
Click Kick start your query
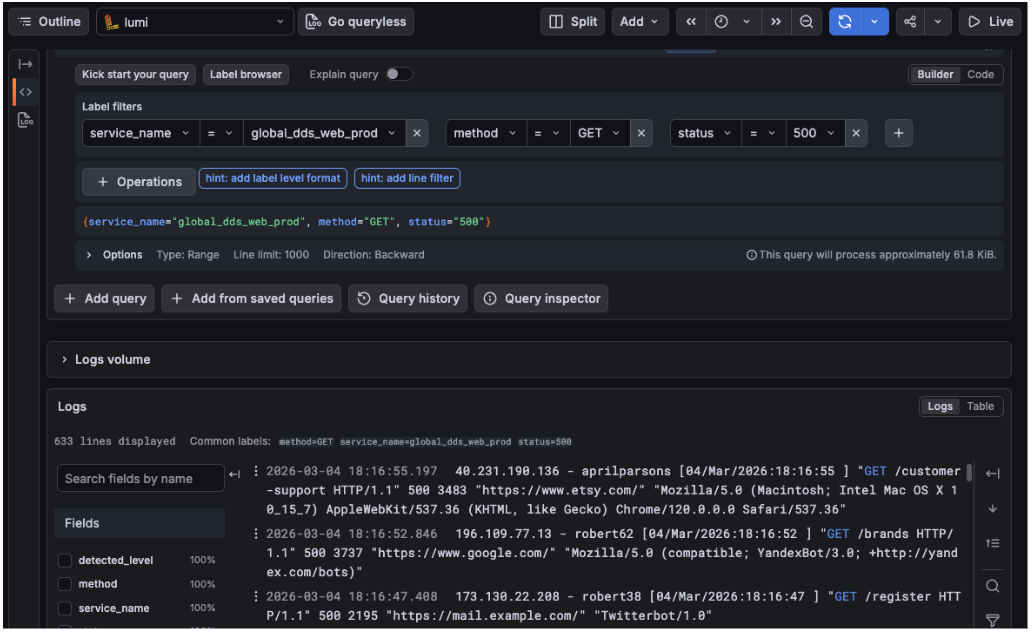point(135,74)
